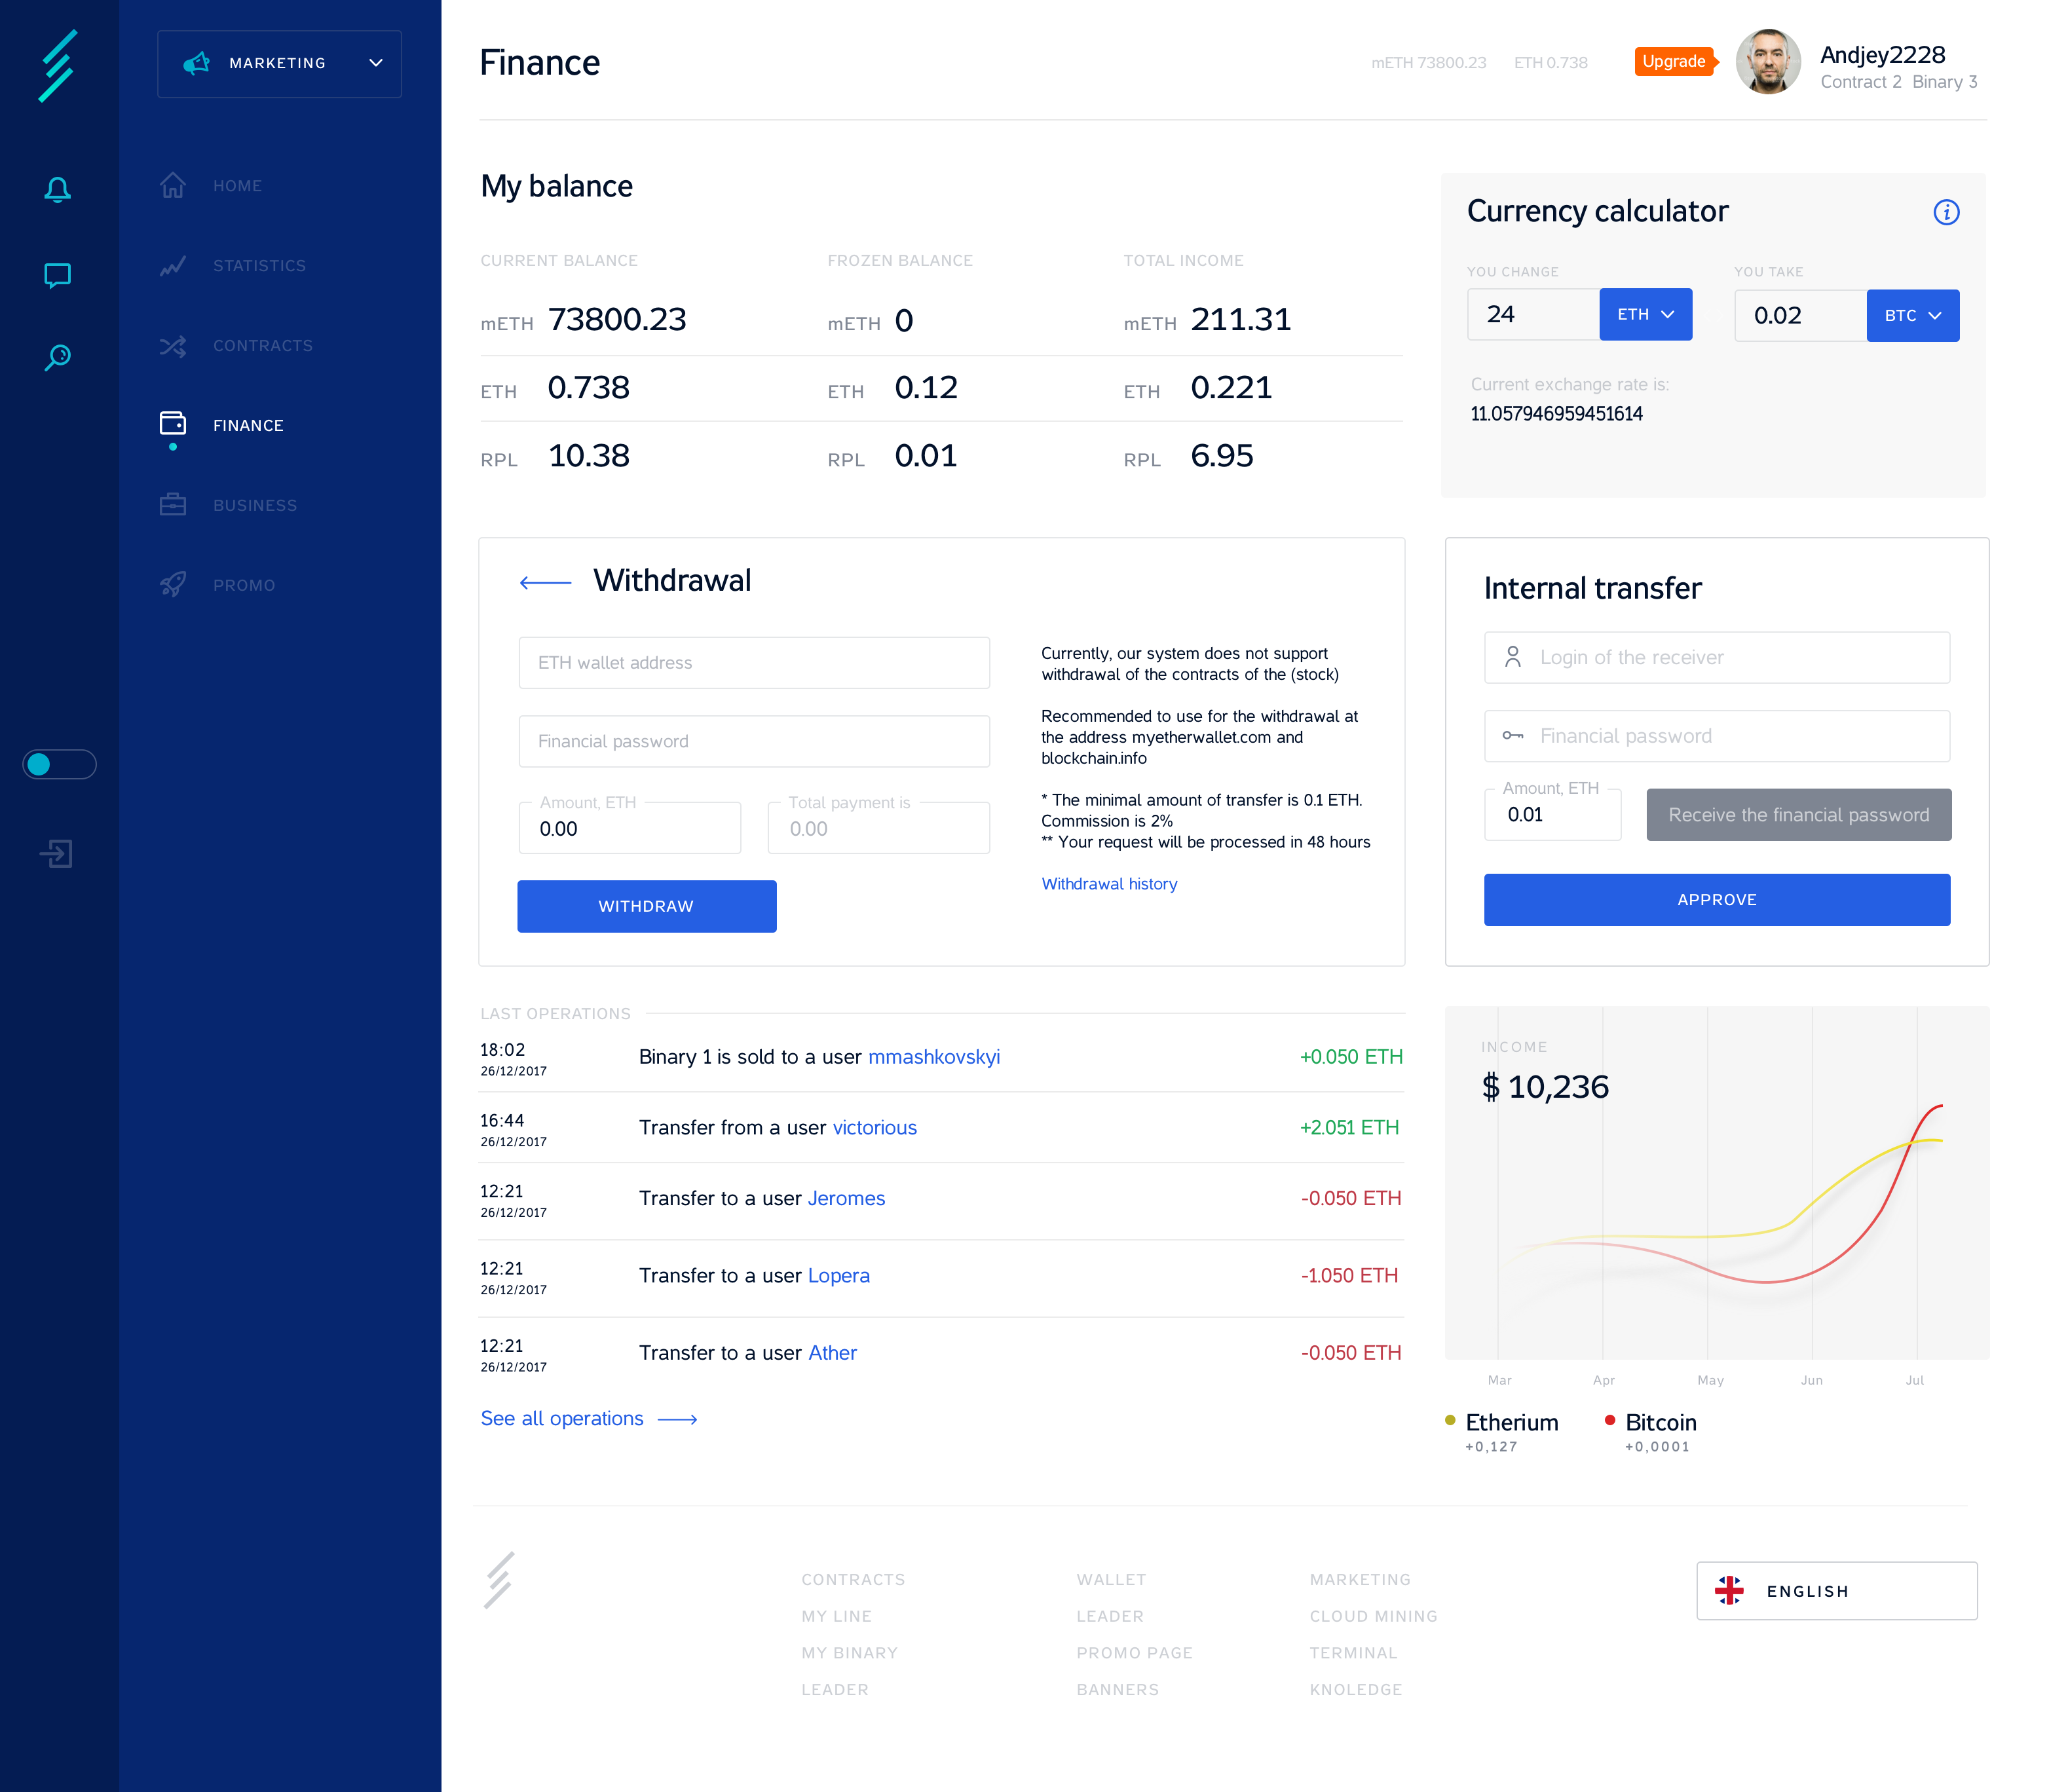Click Login of the receiver field
The image size is (2049, 1792).
click(x=1716, y=657)
